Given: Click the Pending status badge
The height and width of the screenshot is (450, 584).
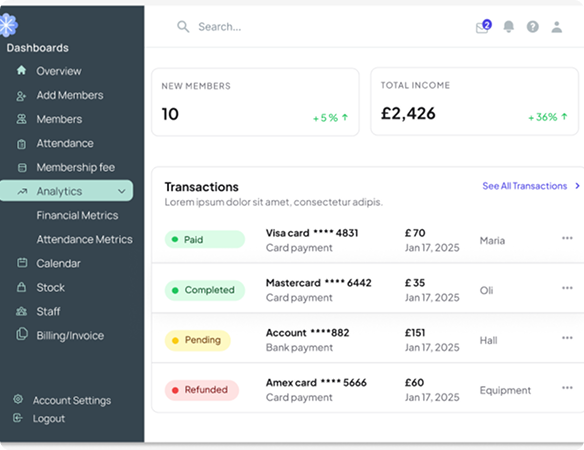Looking at the screenshot, I should pyautogui.click(x=197, y=340).
